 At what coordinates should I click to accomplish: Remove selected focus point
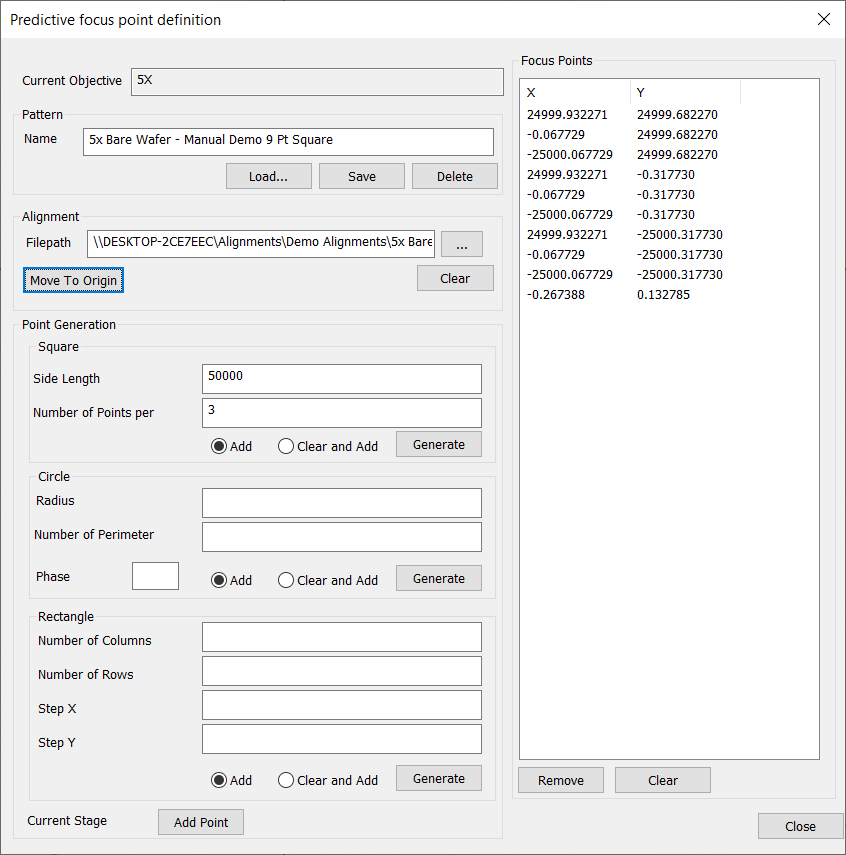pyautogui.click(x=561, y=780)
